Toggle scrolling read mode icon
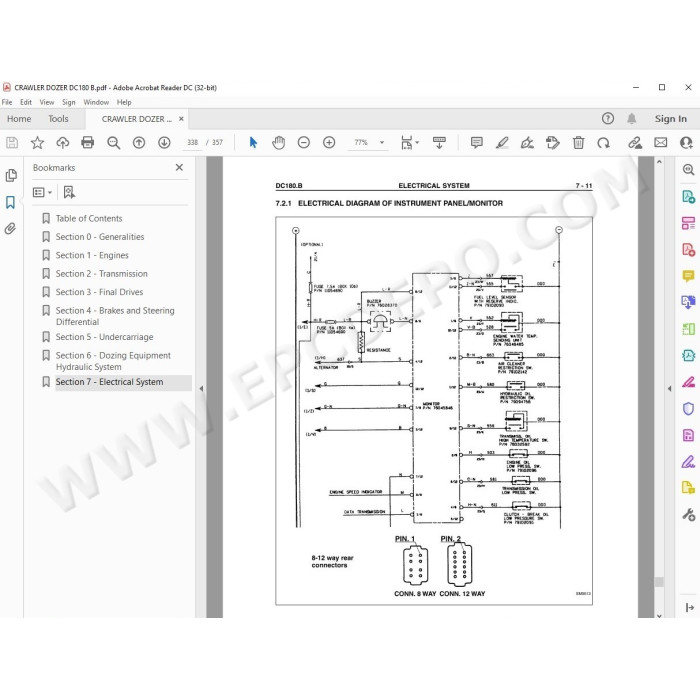This screenshot has height=700, width=700. tap(439, 142)
